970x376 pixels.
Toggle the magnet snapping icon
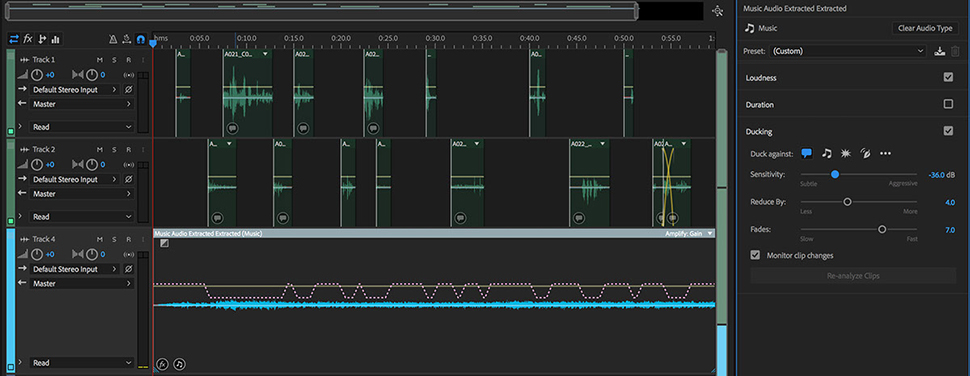click(x=141, y=39)
